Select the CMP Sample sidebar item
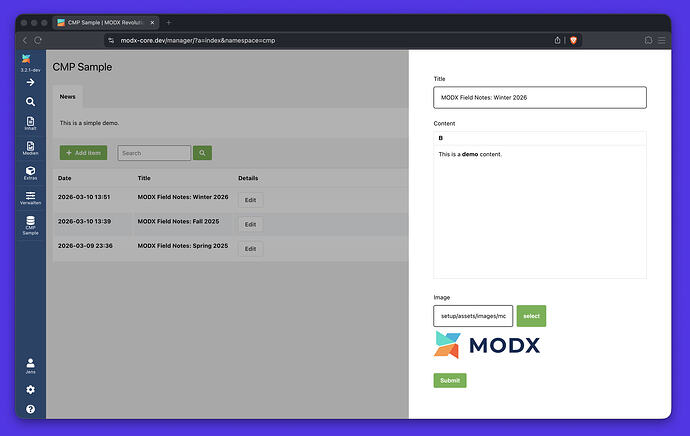 pos(30,224)
